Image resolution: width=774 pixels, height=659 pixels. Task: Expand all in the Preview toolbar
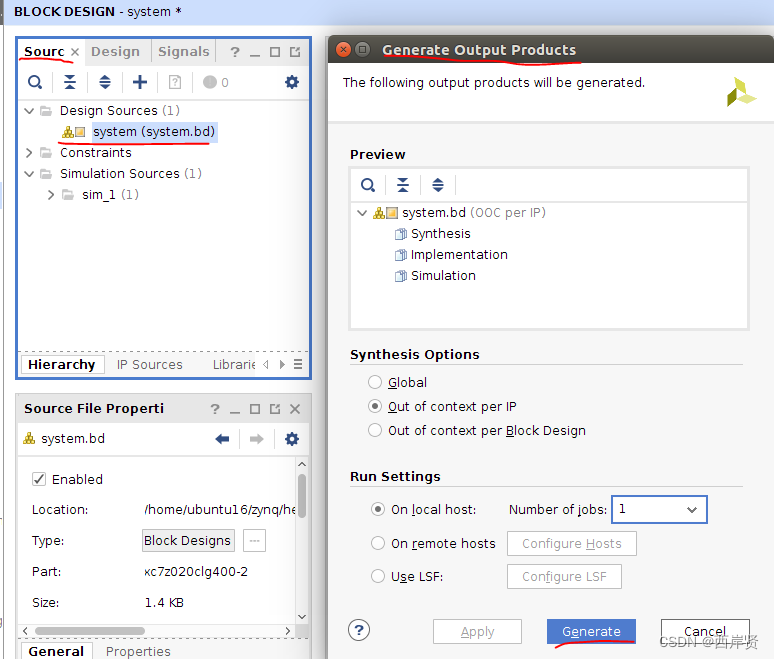438,185
